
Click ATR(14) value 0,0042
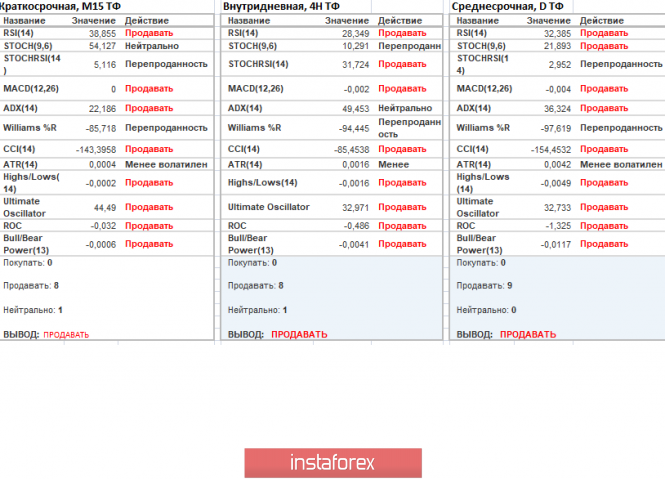coord(557,165)
